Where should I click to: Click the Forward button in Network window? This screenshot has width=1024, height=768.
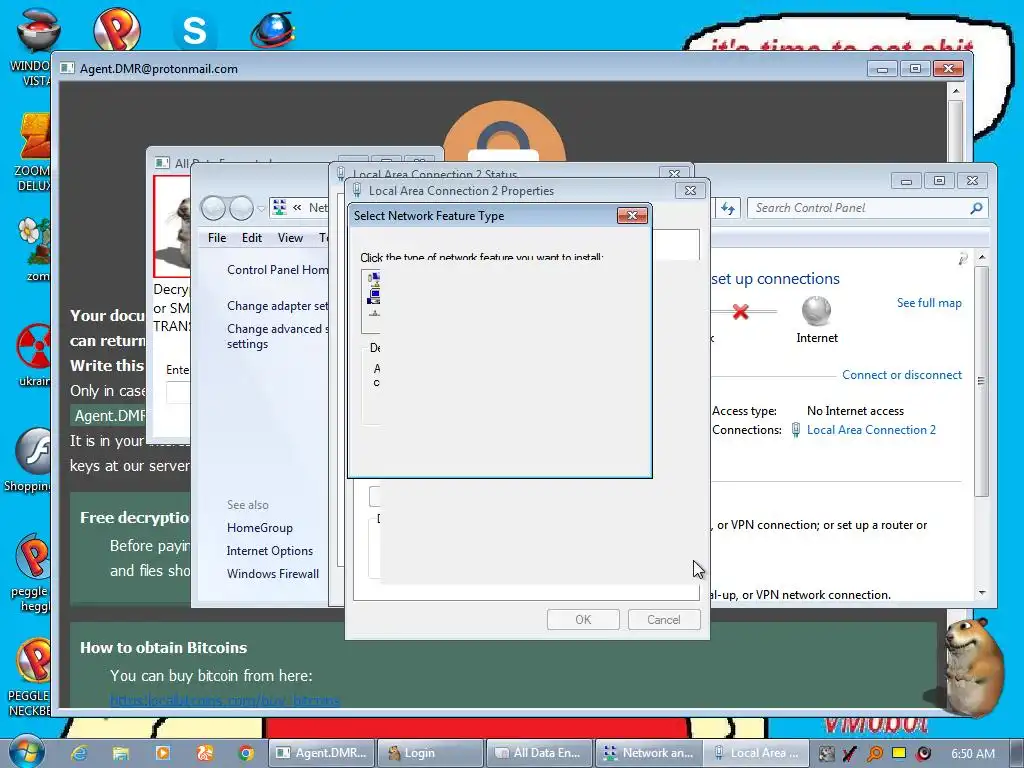[x=241, y=208]
